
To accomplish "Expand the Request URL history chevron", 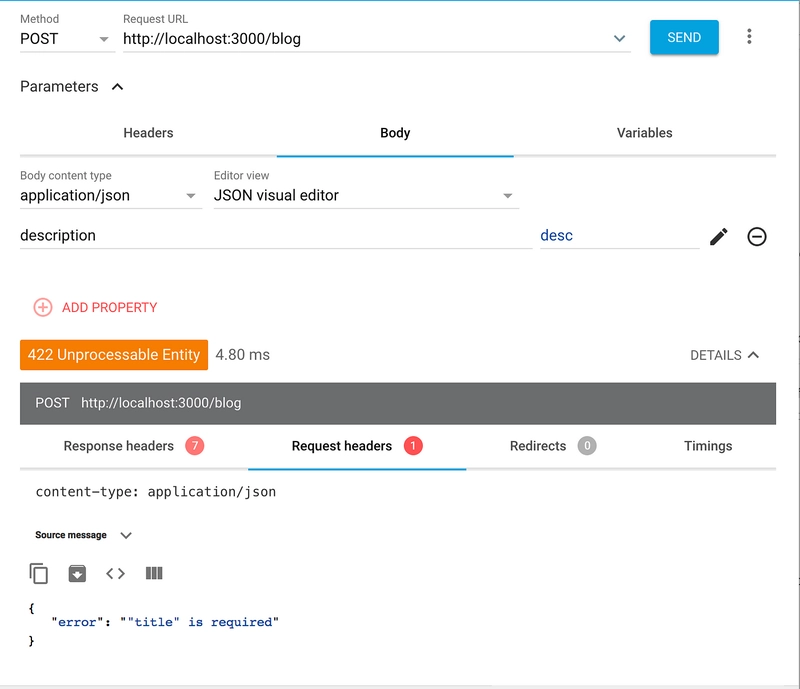I will (x=619, y=38).
